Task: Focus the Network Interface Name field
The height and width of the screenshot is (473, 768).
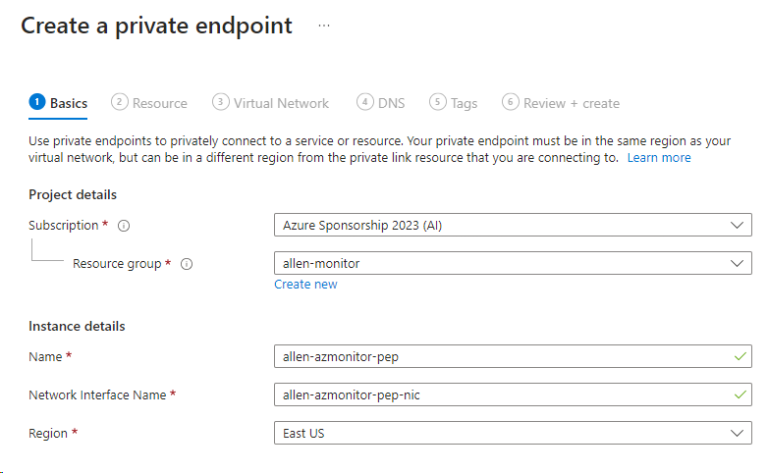Action: [513, 395]
